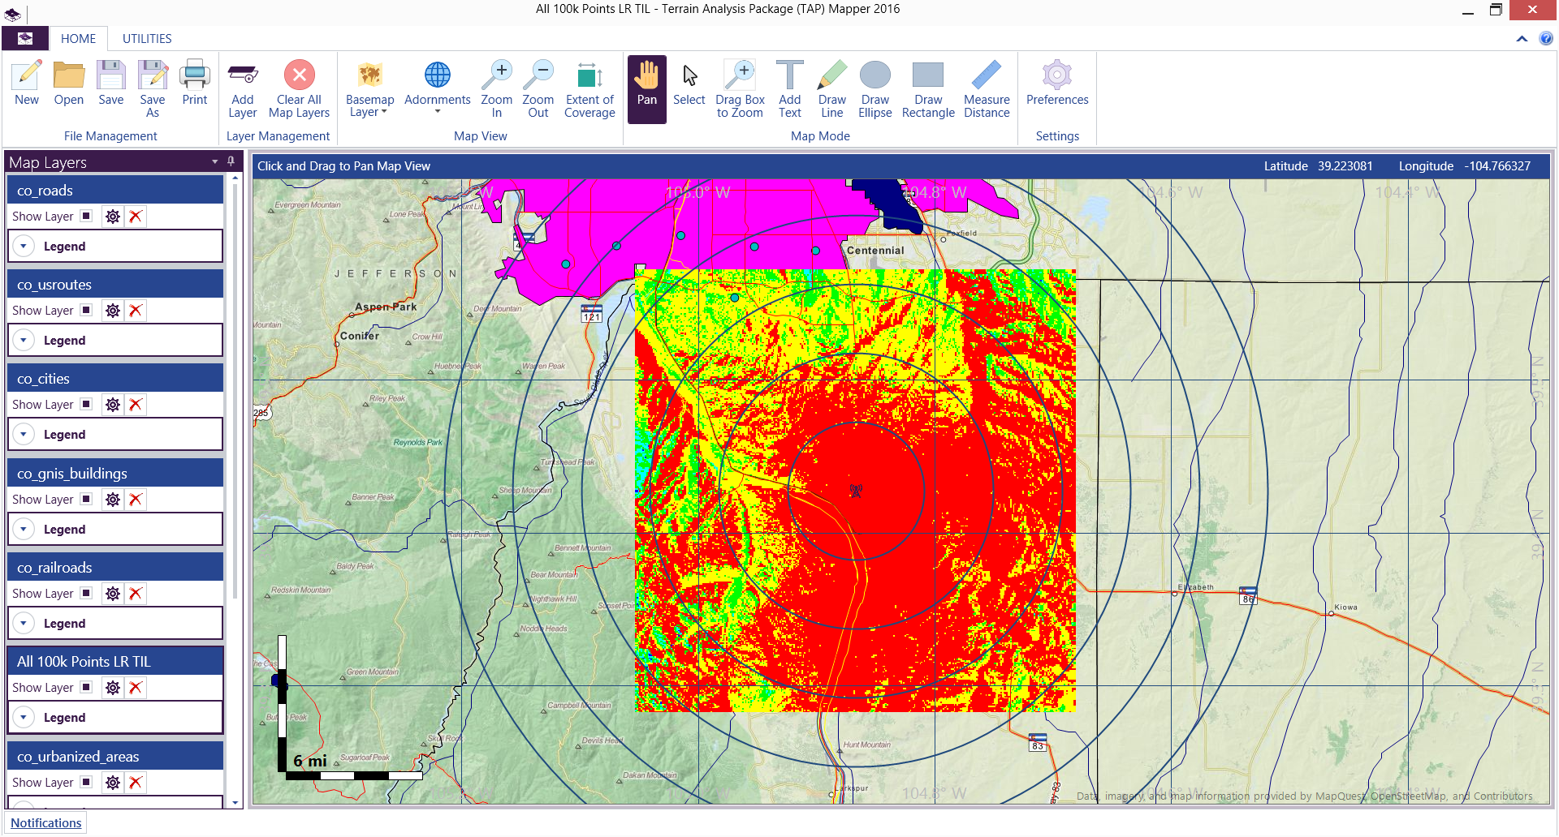Activate Drag Box to Zoom tool
Image resolution: width=1559 pixels, height=837 pixels.
coord(739,88)
